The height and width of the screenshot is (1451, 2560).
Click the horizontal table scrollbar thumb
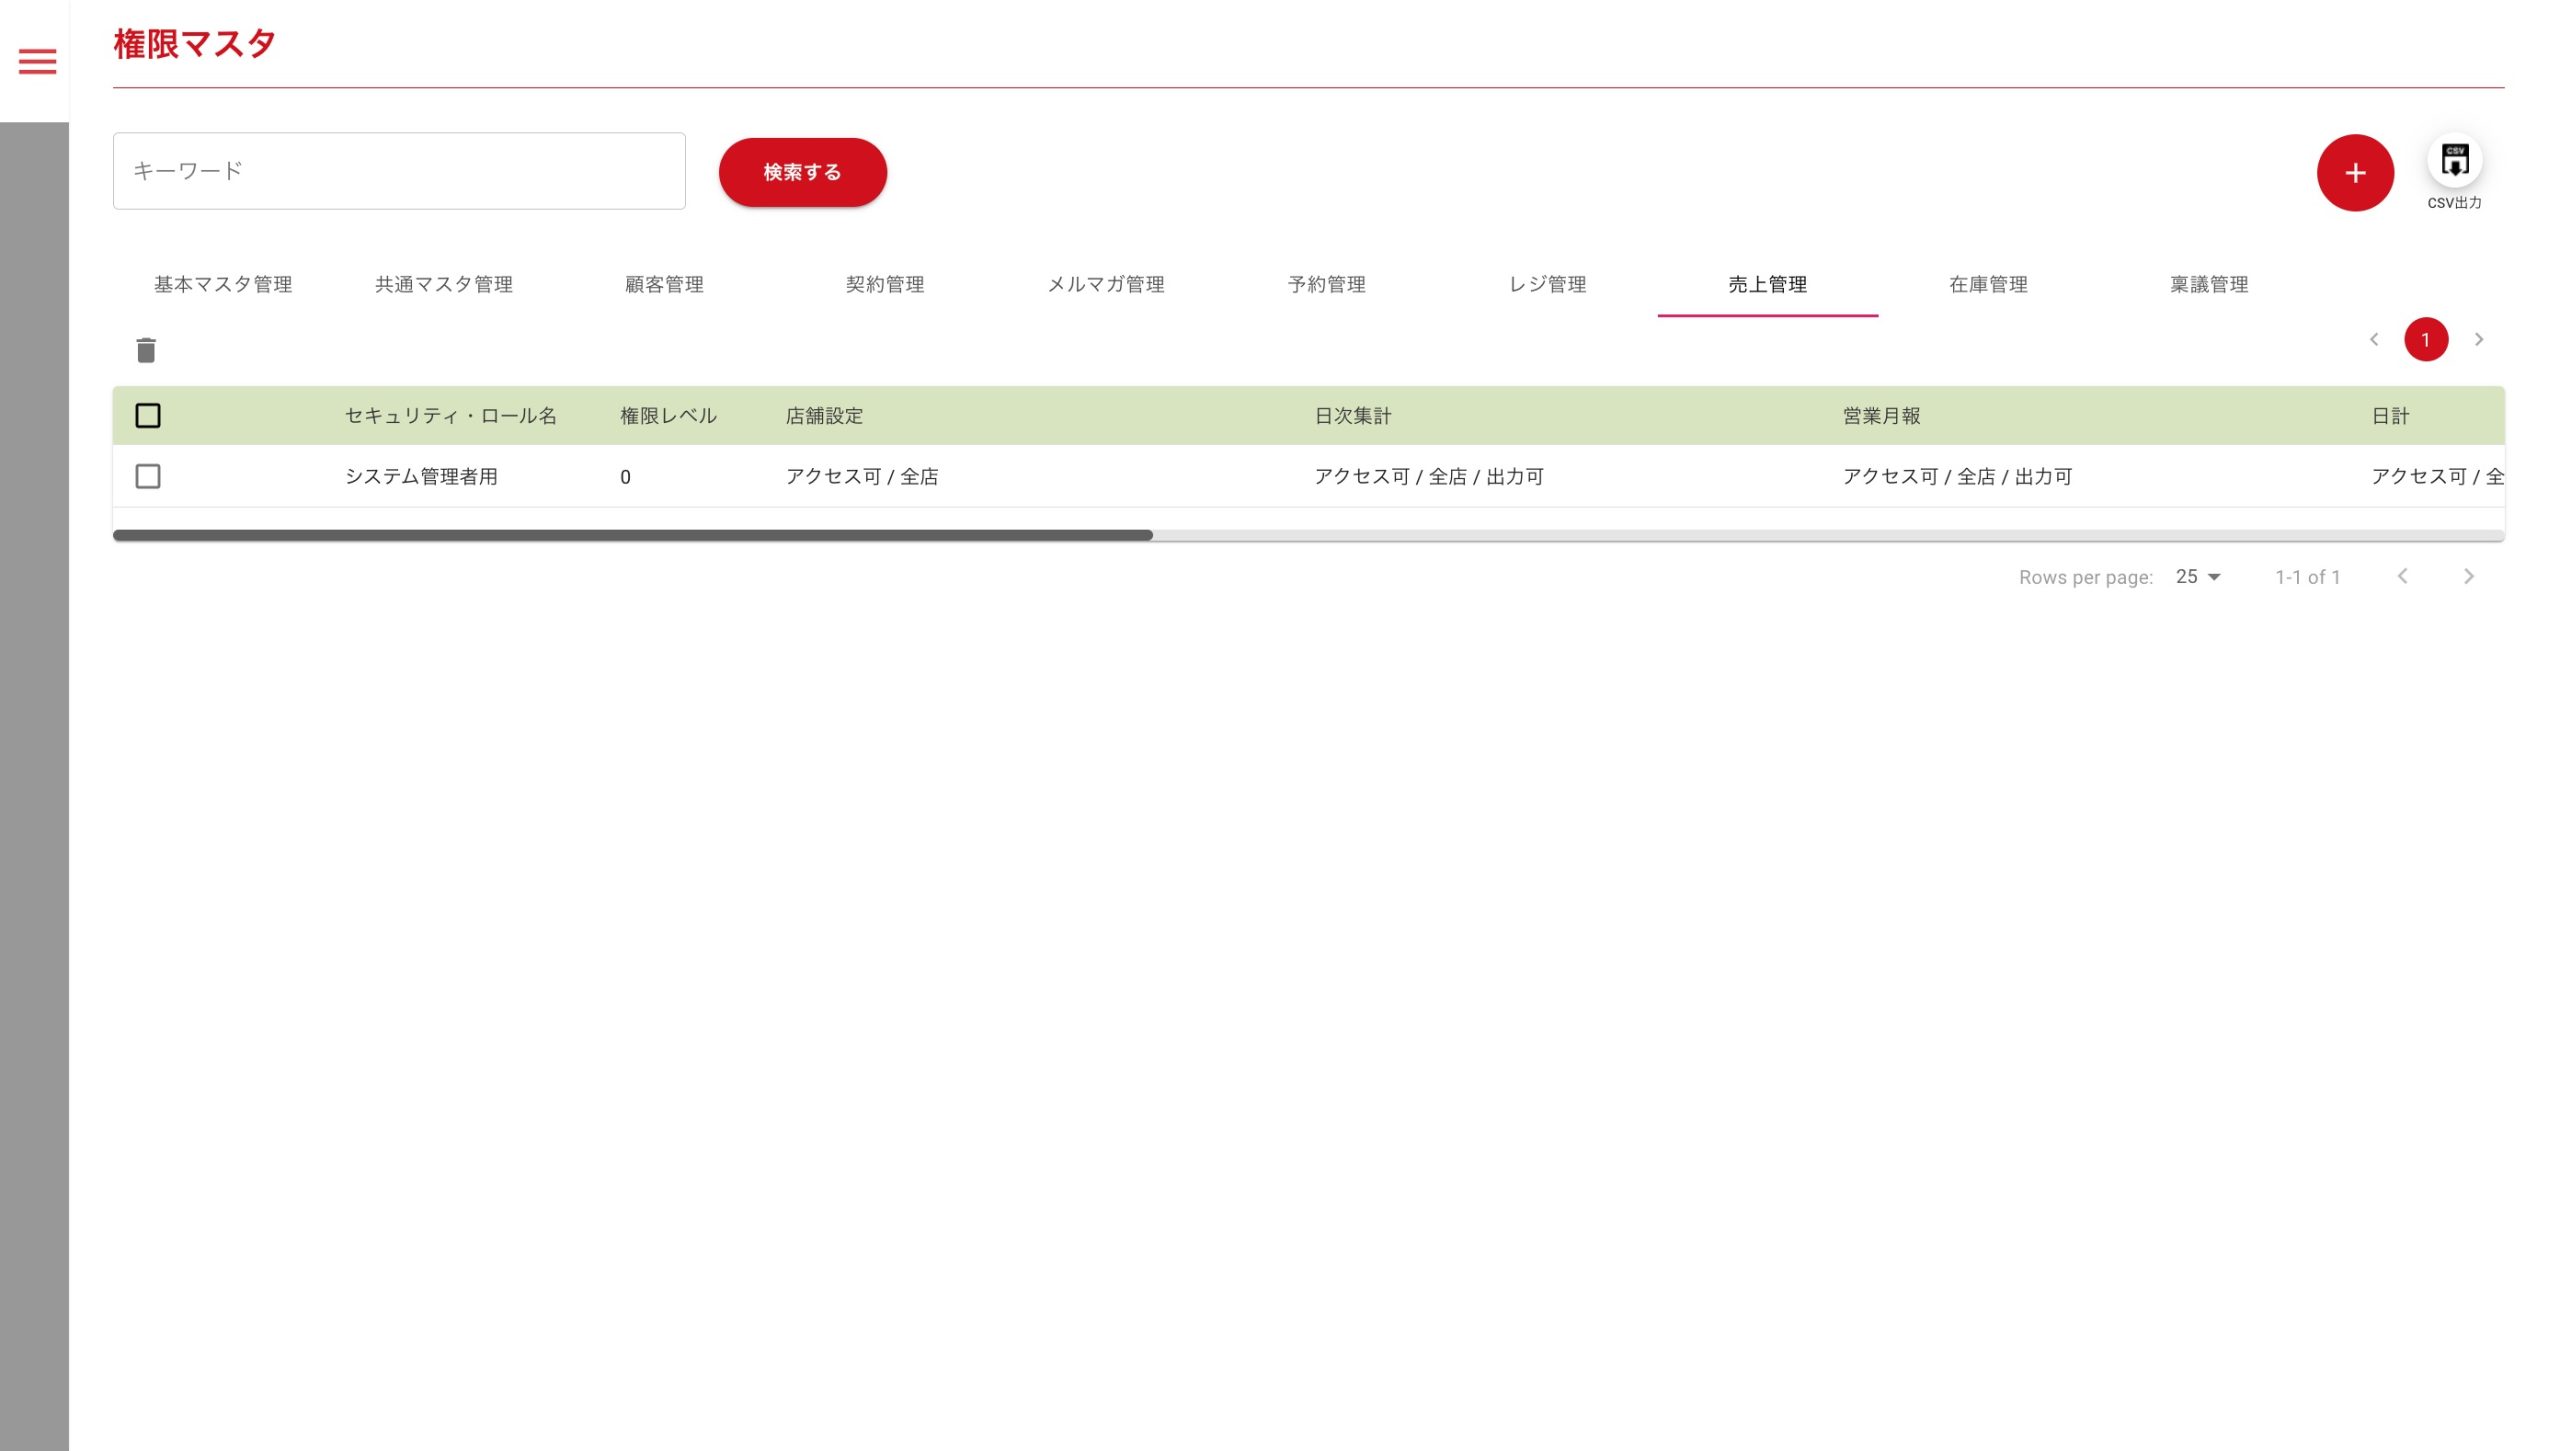(632, 536)
